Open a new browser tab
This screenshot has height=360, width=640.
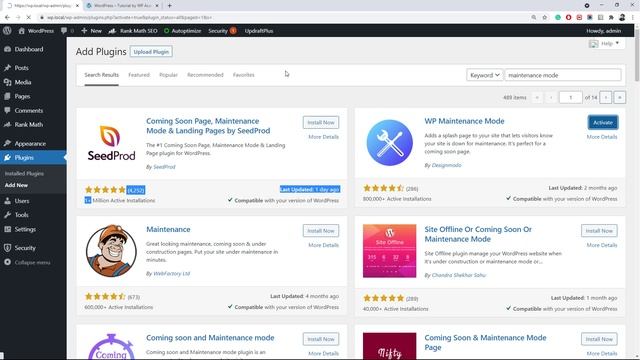[x=169, y=6]
